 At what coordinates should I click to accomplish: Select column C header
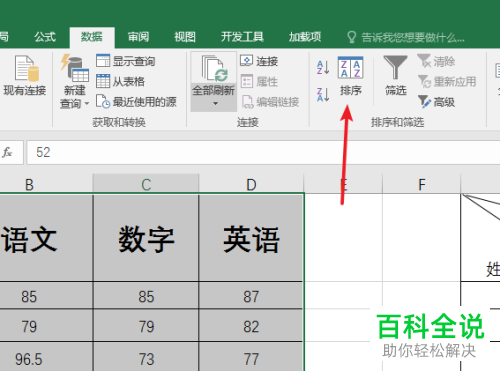(146, 184)
